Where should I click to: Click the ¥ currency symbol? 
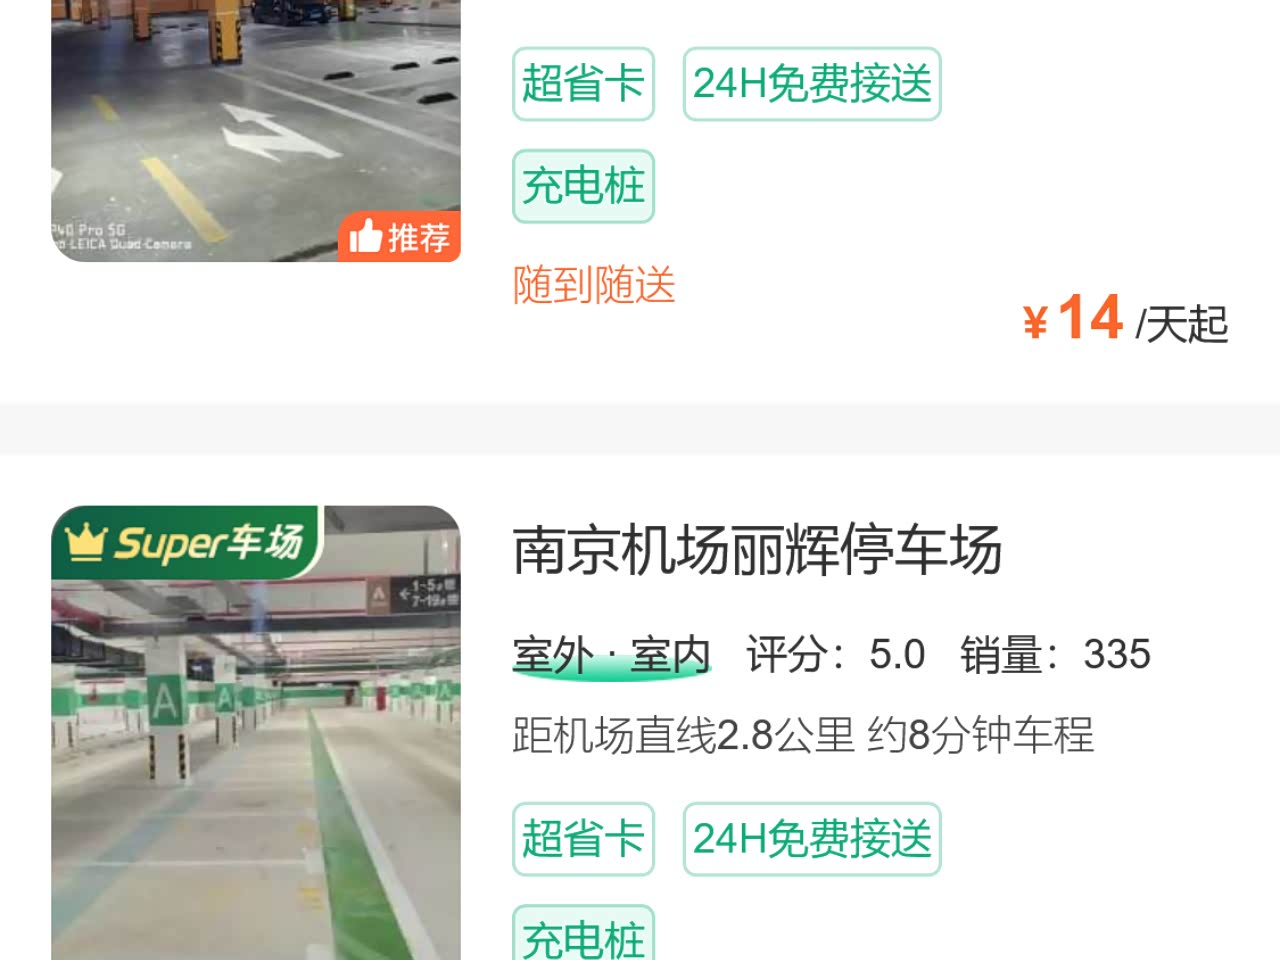(x=1036, y=322)
